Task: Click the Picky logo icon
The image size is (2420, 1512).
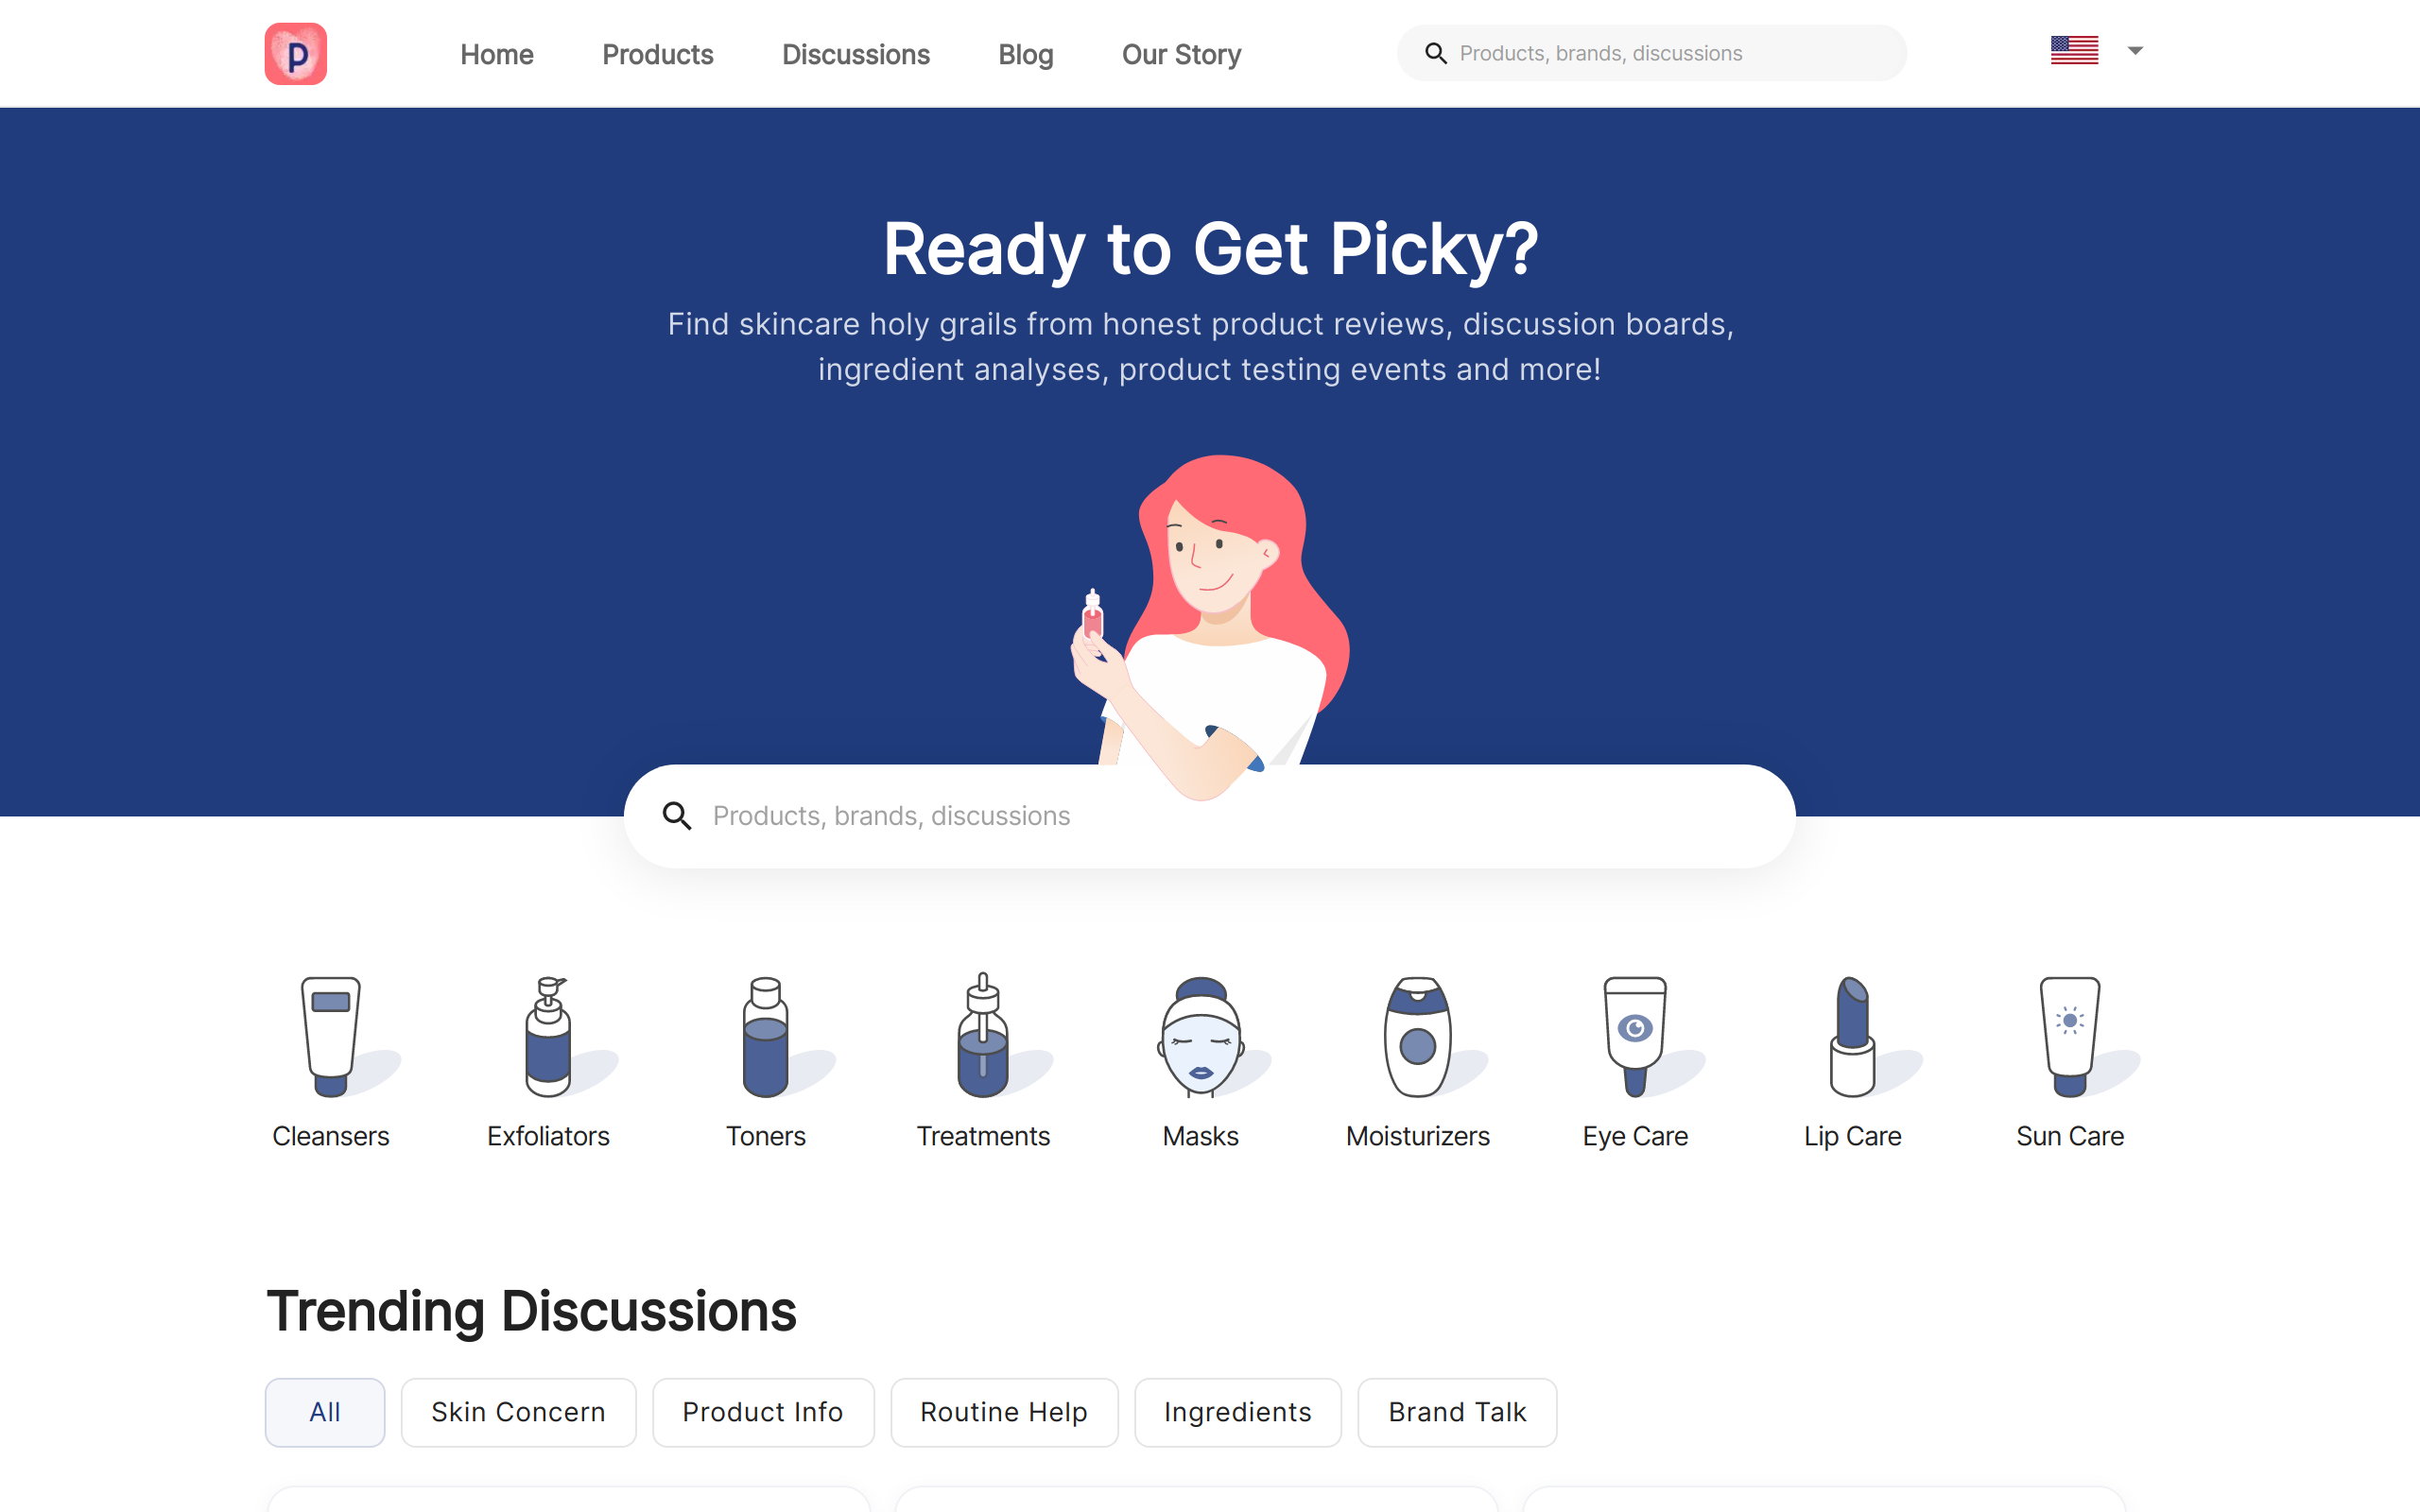Action: 295,54
